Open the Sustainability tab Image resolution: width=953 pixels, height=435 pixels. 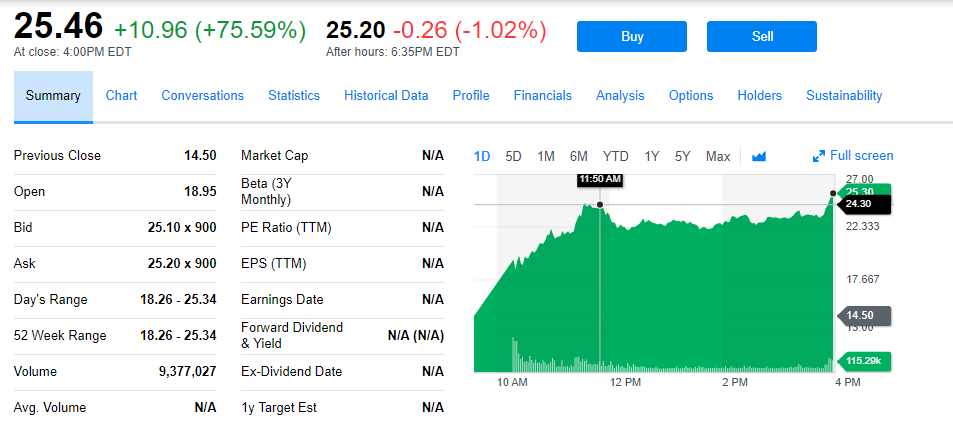pyautogui.click(x=844, y=96)
